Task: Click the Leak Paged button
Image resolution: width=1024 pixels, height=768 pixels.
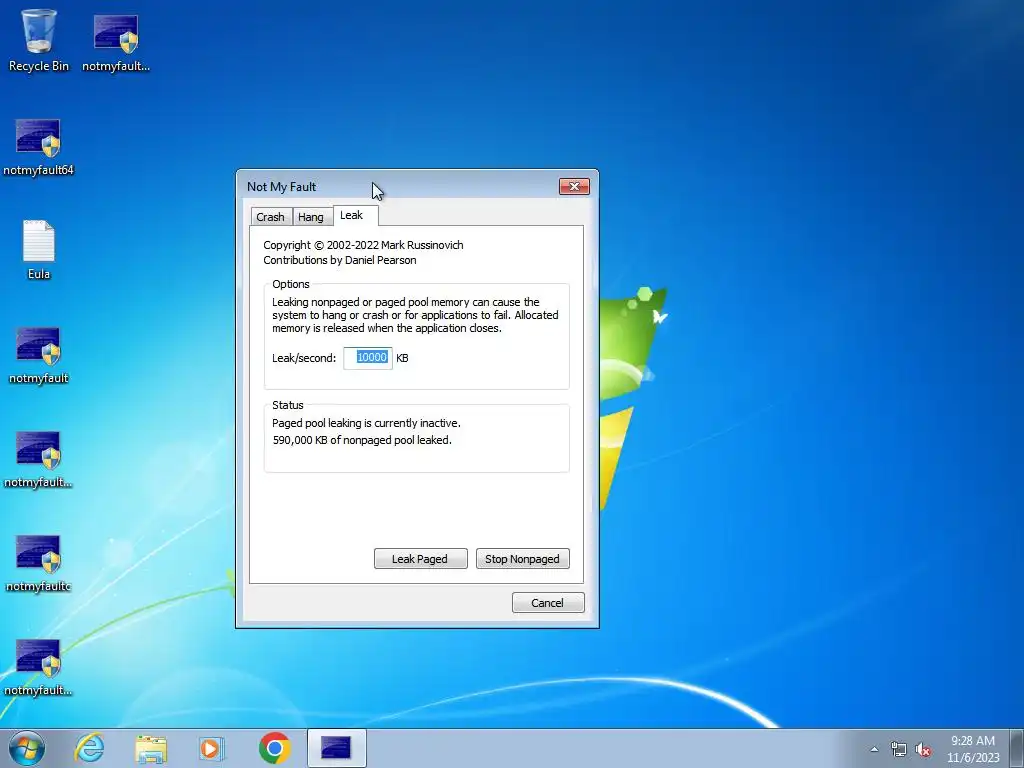Action: 421,559
